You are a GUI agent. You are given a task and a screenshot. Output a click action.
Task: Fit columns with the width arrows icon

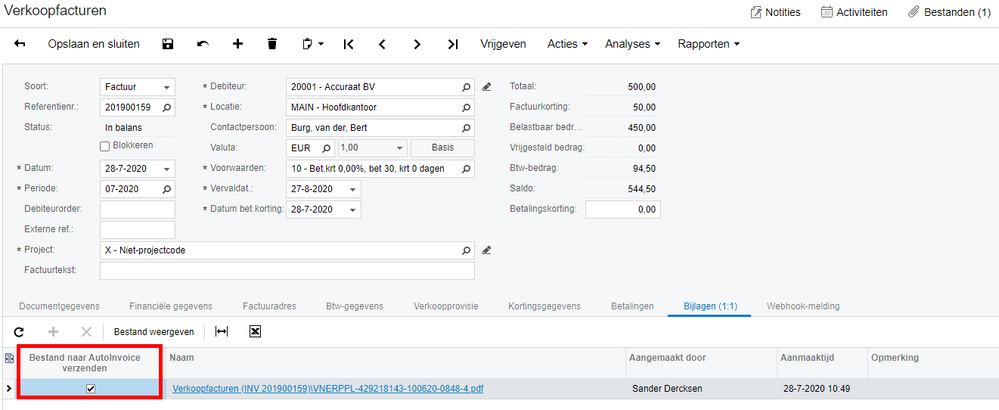tap(222, 332)
